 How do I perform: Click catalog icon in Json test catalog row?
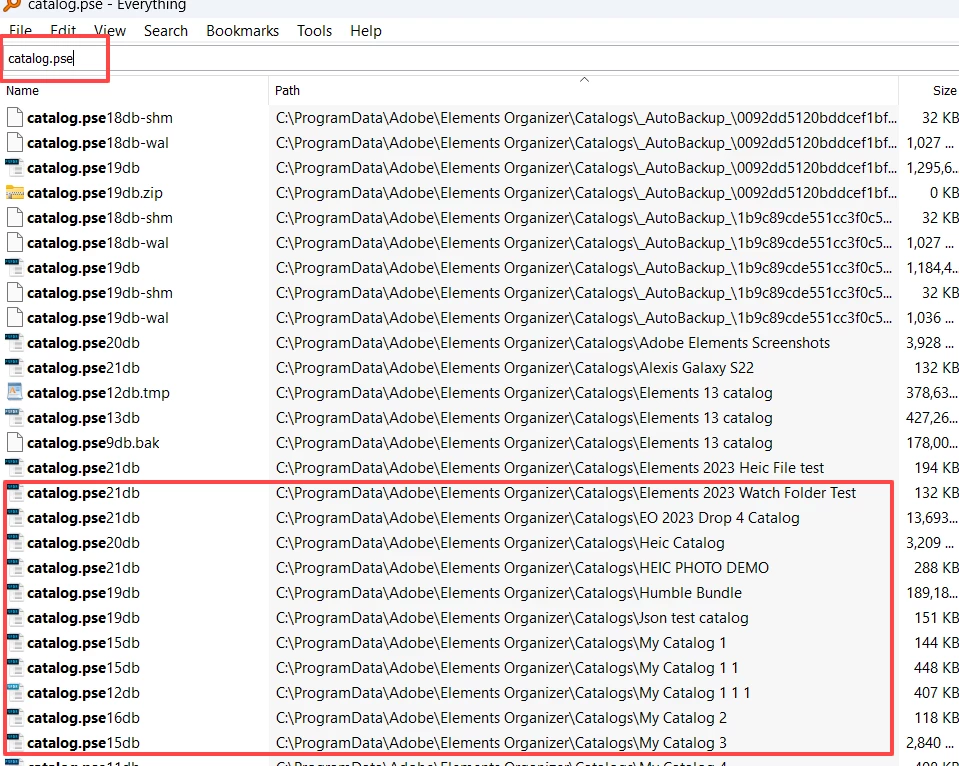tap(15, 618)
